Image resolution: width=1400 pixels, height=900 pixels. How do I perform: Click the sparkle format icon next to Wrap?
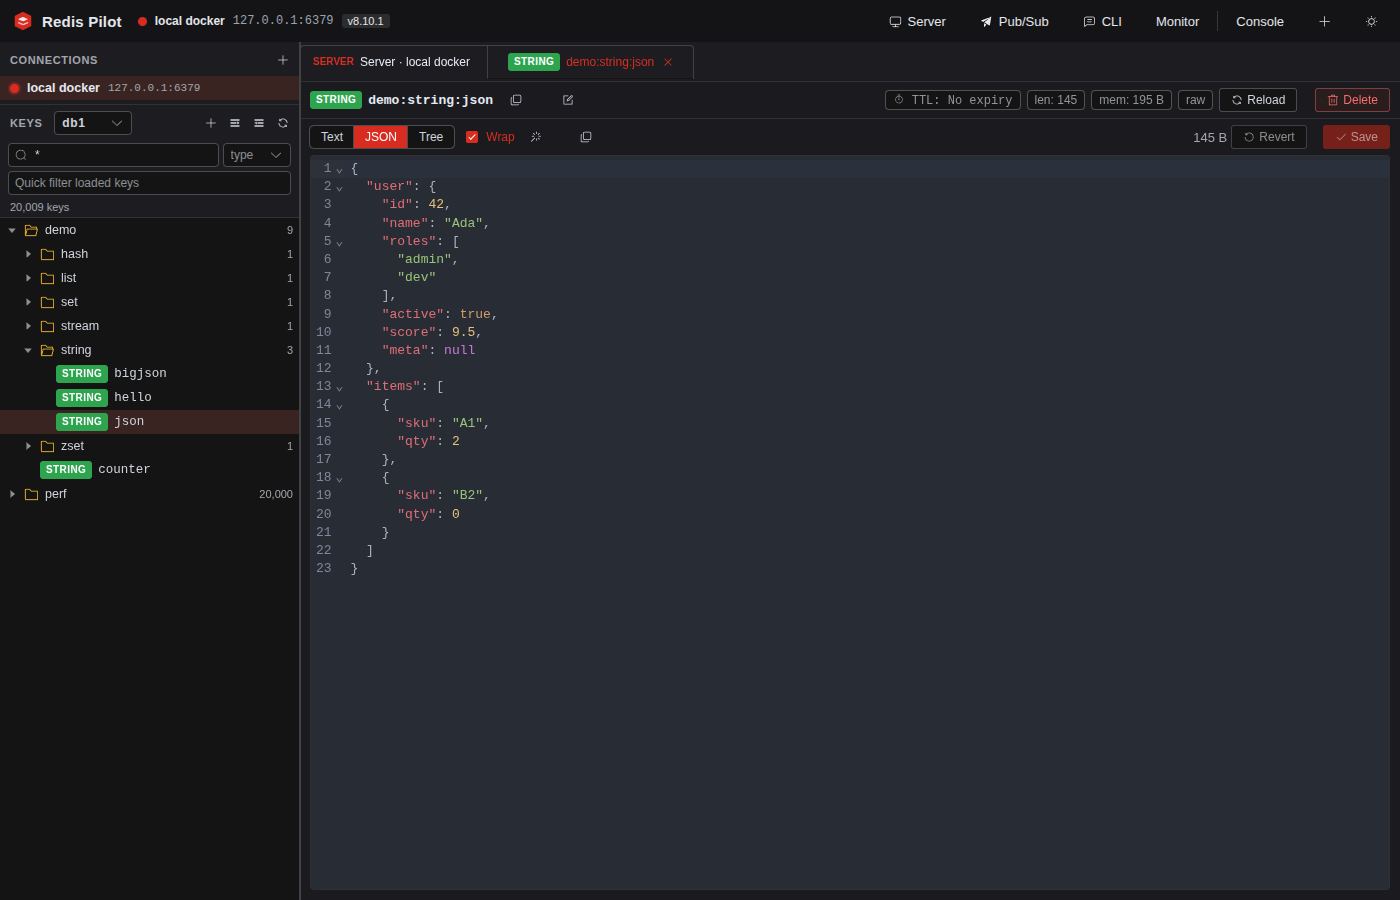pyautogui.click(x=536, y=137)
